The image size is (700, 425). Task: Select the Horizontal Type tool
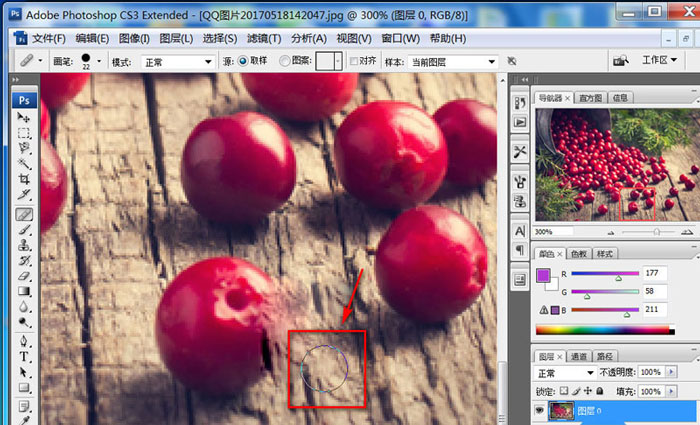click(24, 357)
